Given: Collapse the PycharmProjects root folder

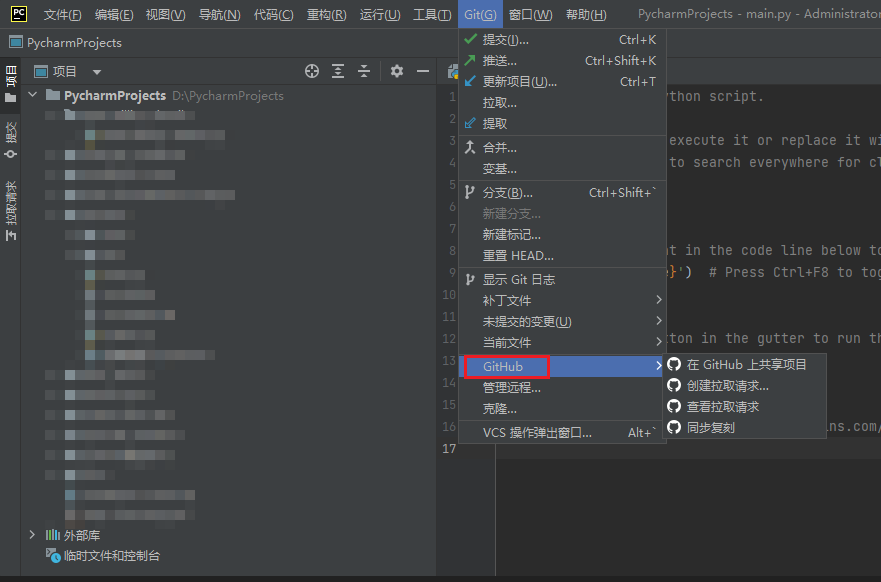Looking at the screenshot, I should click(33, 95).
